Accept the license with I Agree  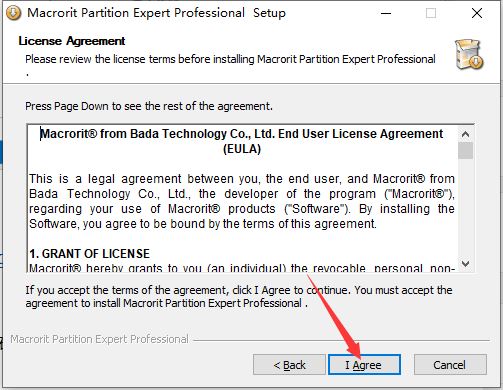pos(364,365)
